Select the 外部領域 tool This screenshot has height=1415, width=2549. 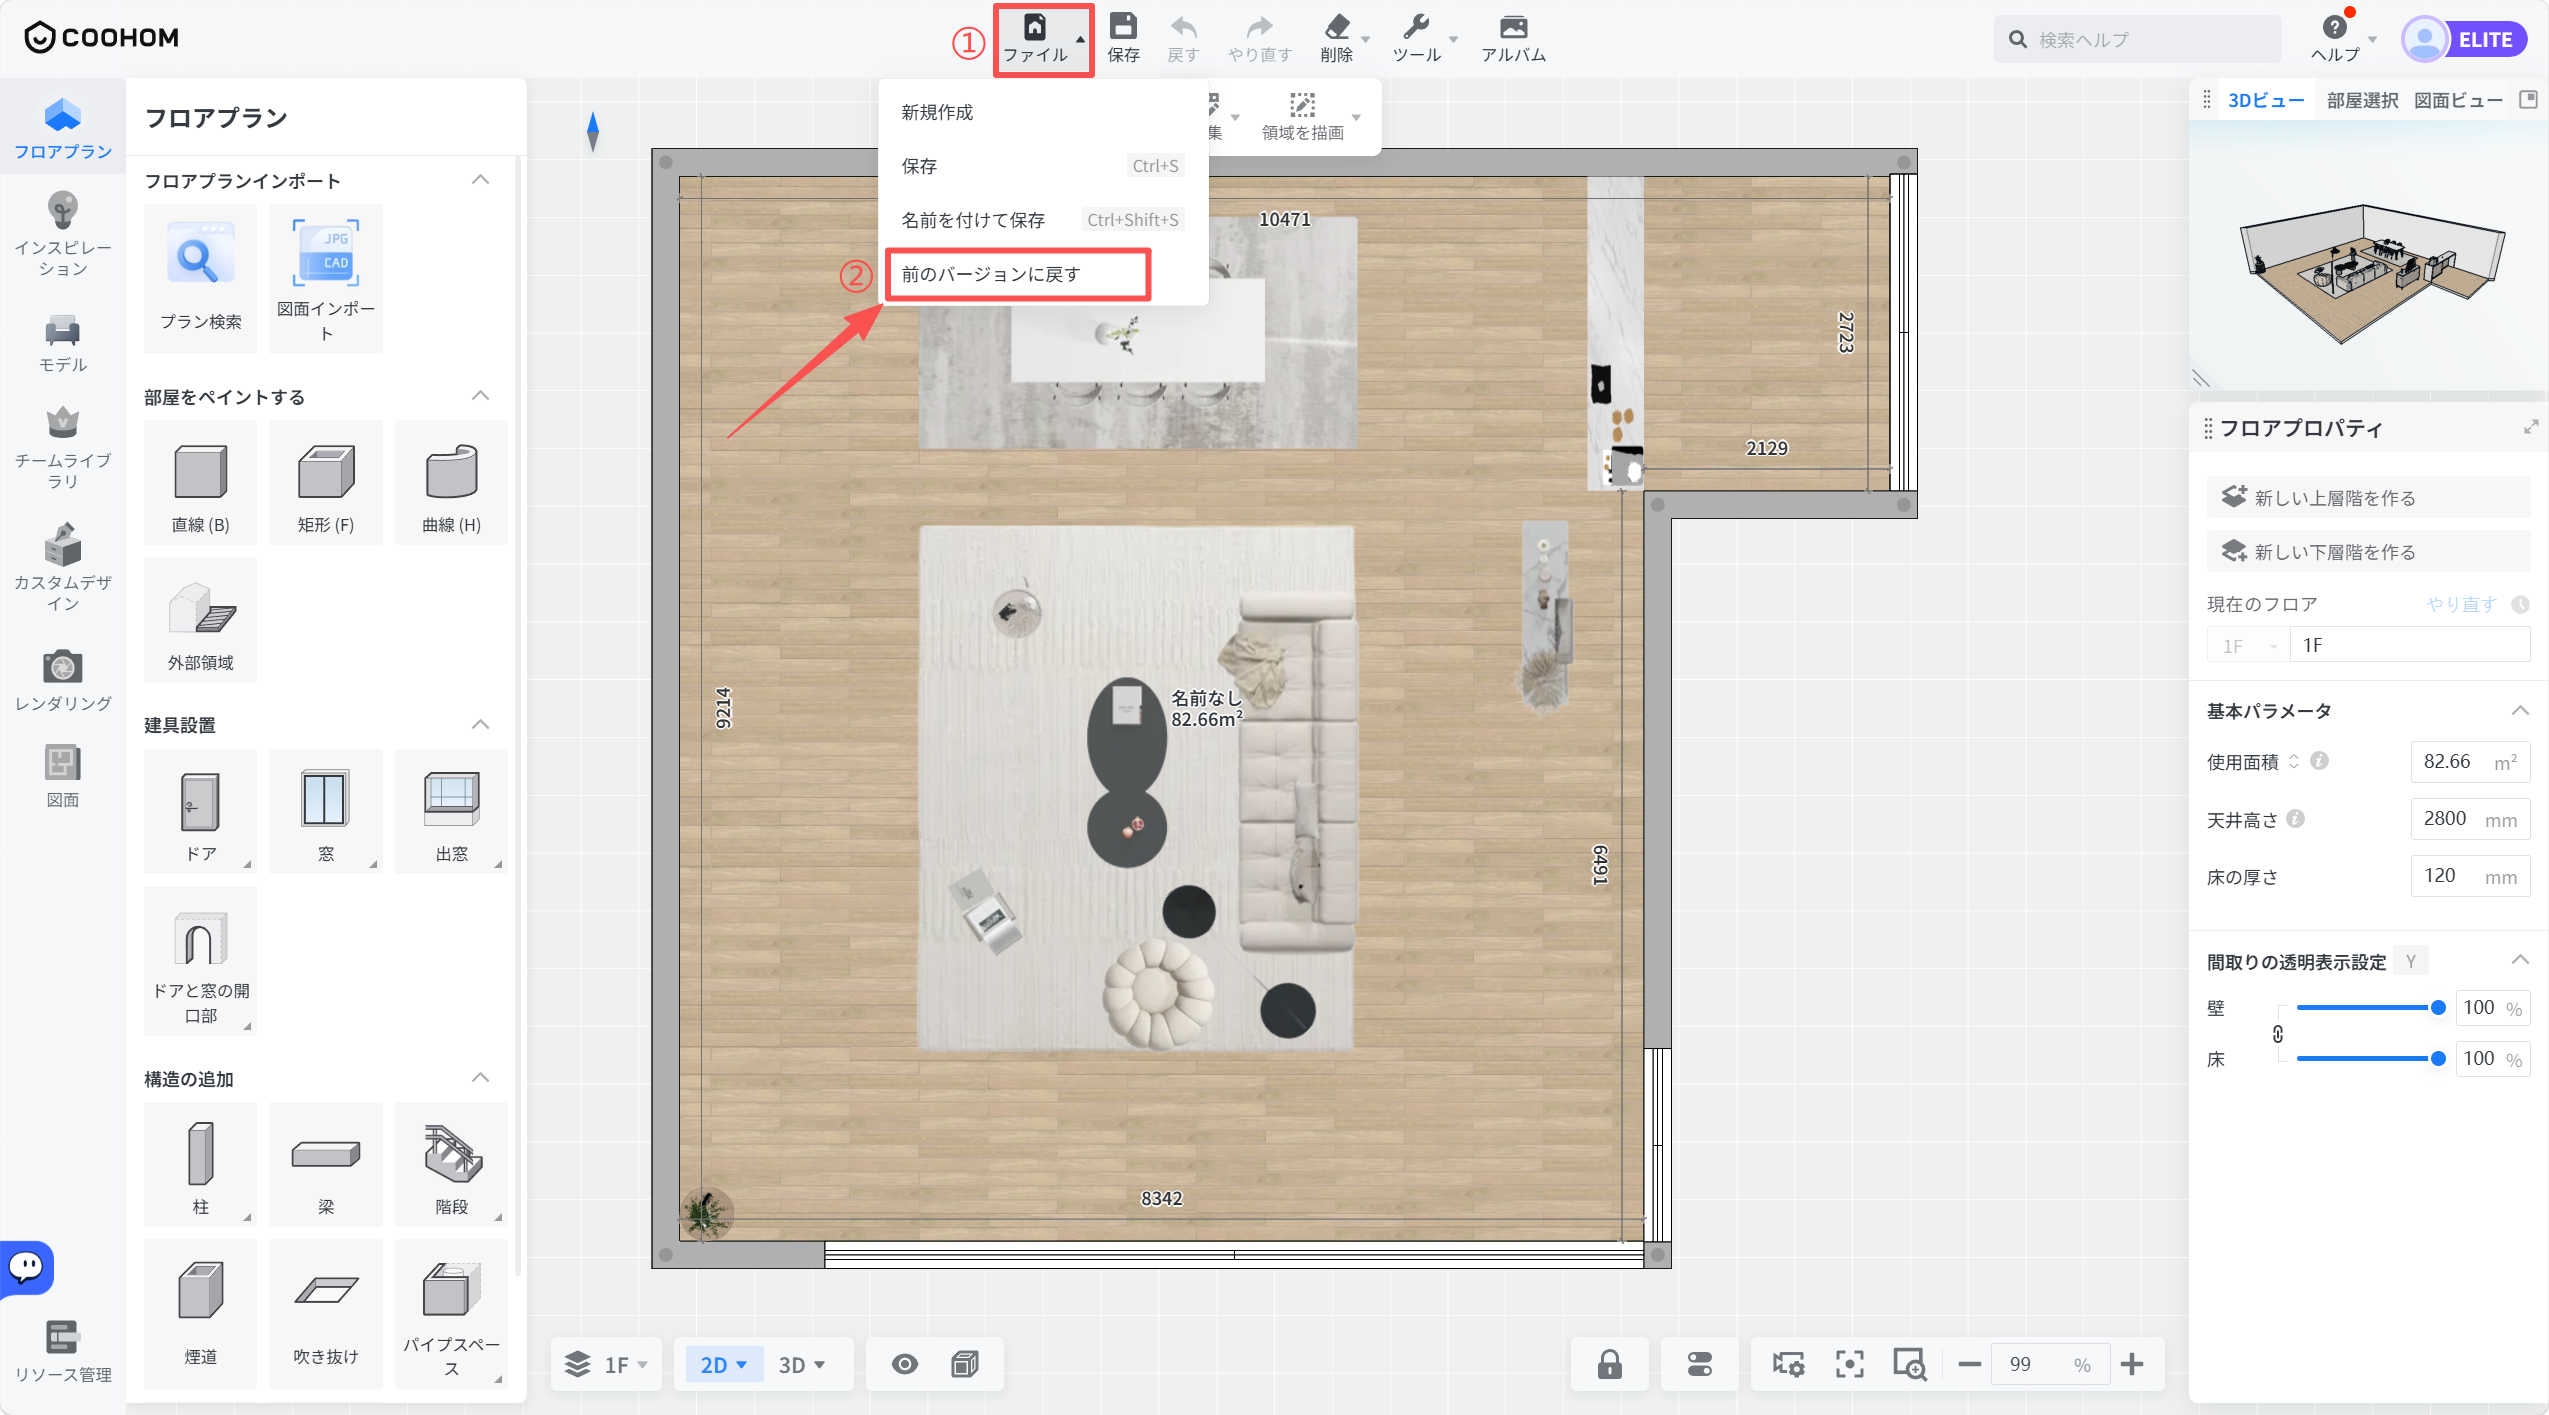click(200, 620)
